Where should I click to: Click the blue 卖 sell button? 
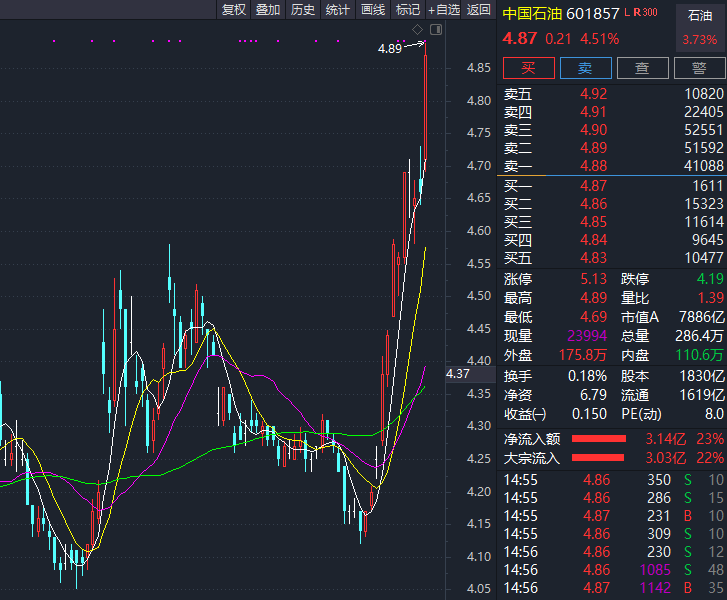pos(586,68)
